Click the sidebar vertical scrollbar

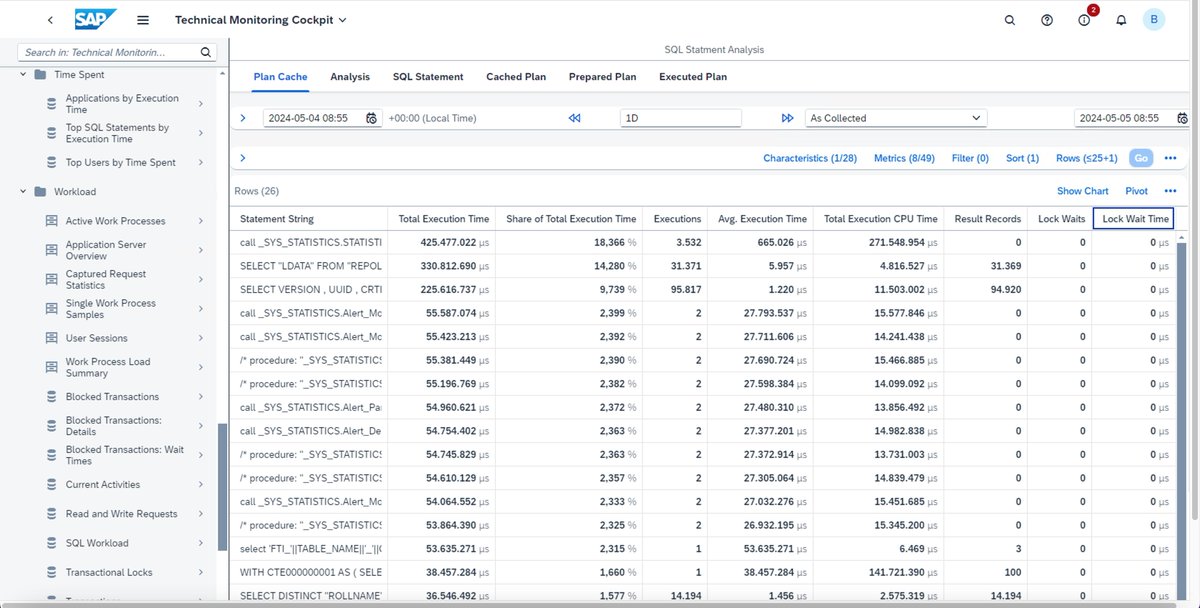pos(222,485)
